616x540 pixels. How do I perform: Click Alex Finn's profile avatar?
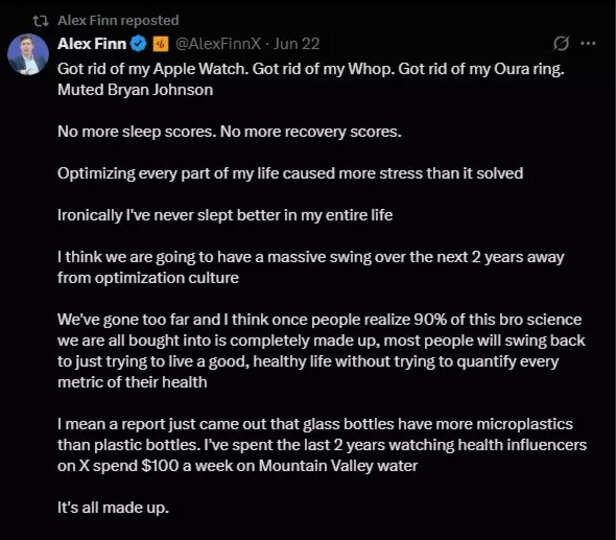[x=27, y=54]
